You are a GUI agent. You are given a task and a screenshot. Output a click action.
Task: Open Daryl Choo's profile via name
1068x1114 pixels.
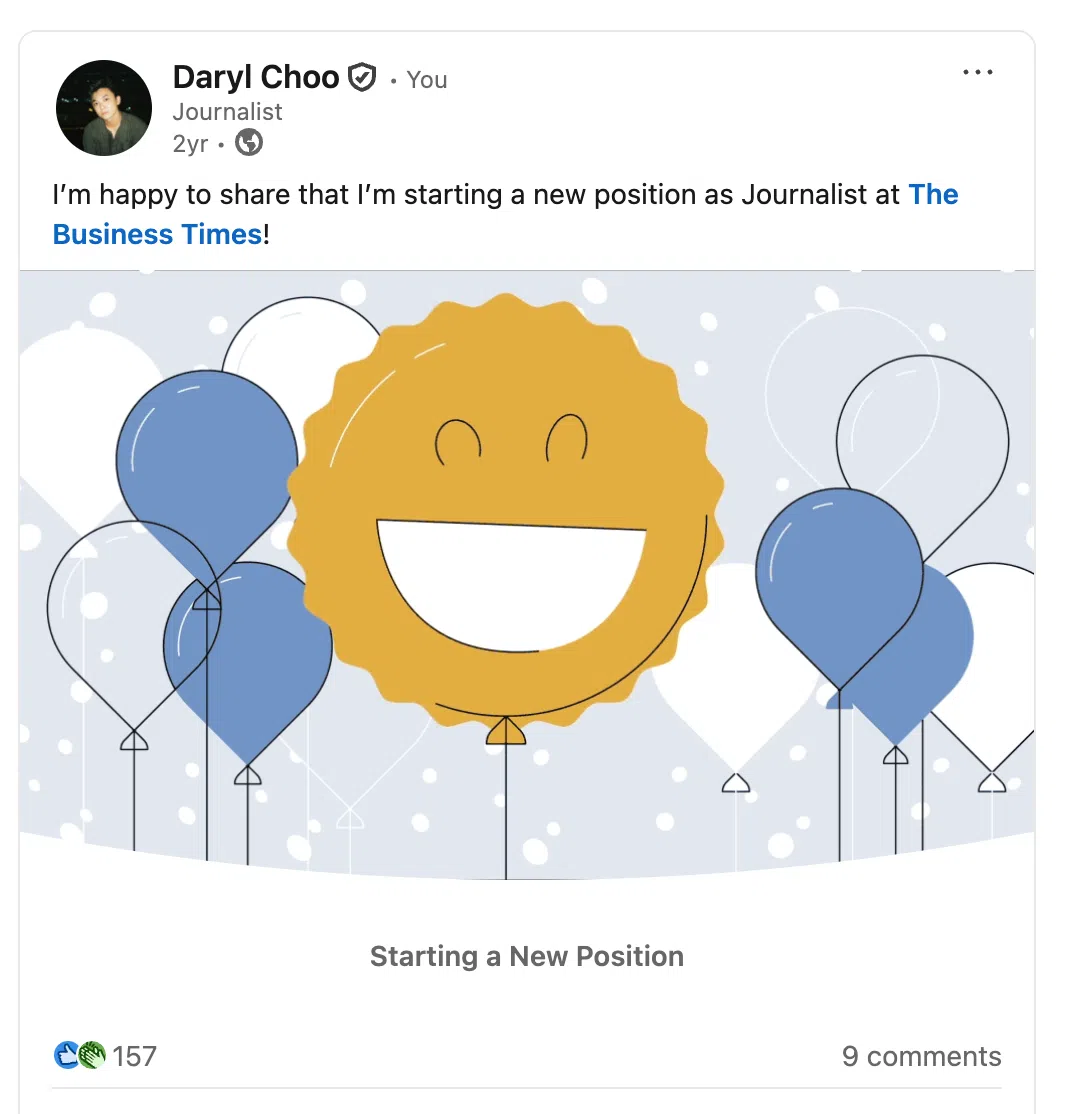[x=256, y=77]
